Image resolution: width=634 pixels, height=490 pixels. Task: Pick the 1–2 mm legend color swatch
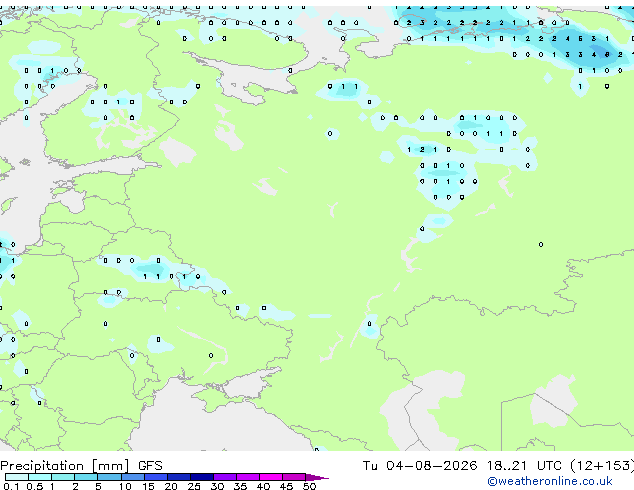tap(63, 477)
